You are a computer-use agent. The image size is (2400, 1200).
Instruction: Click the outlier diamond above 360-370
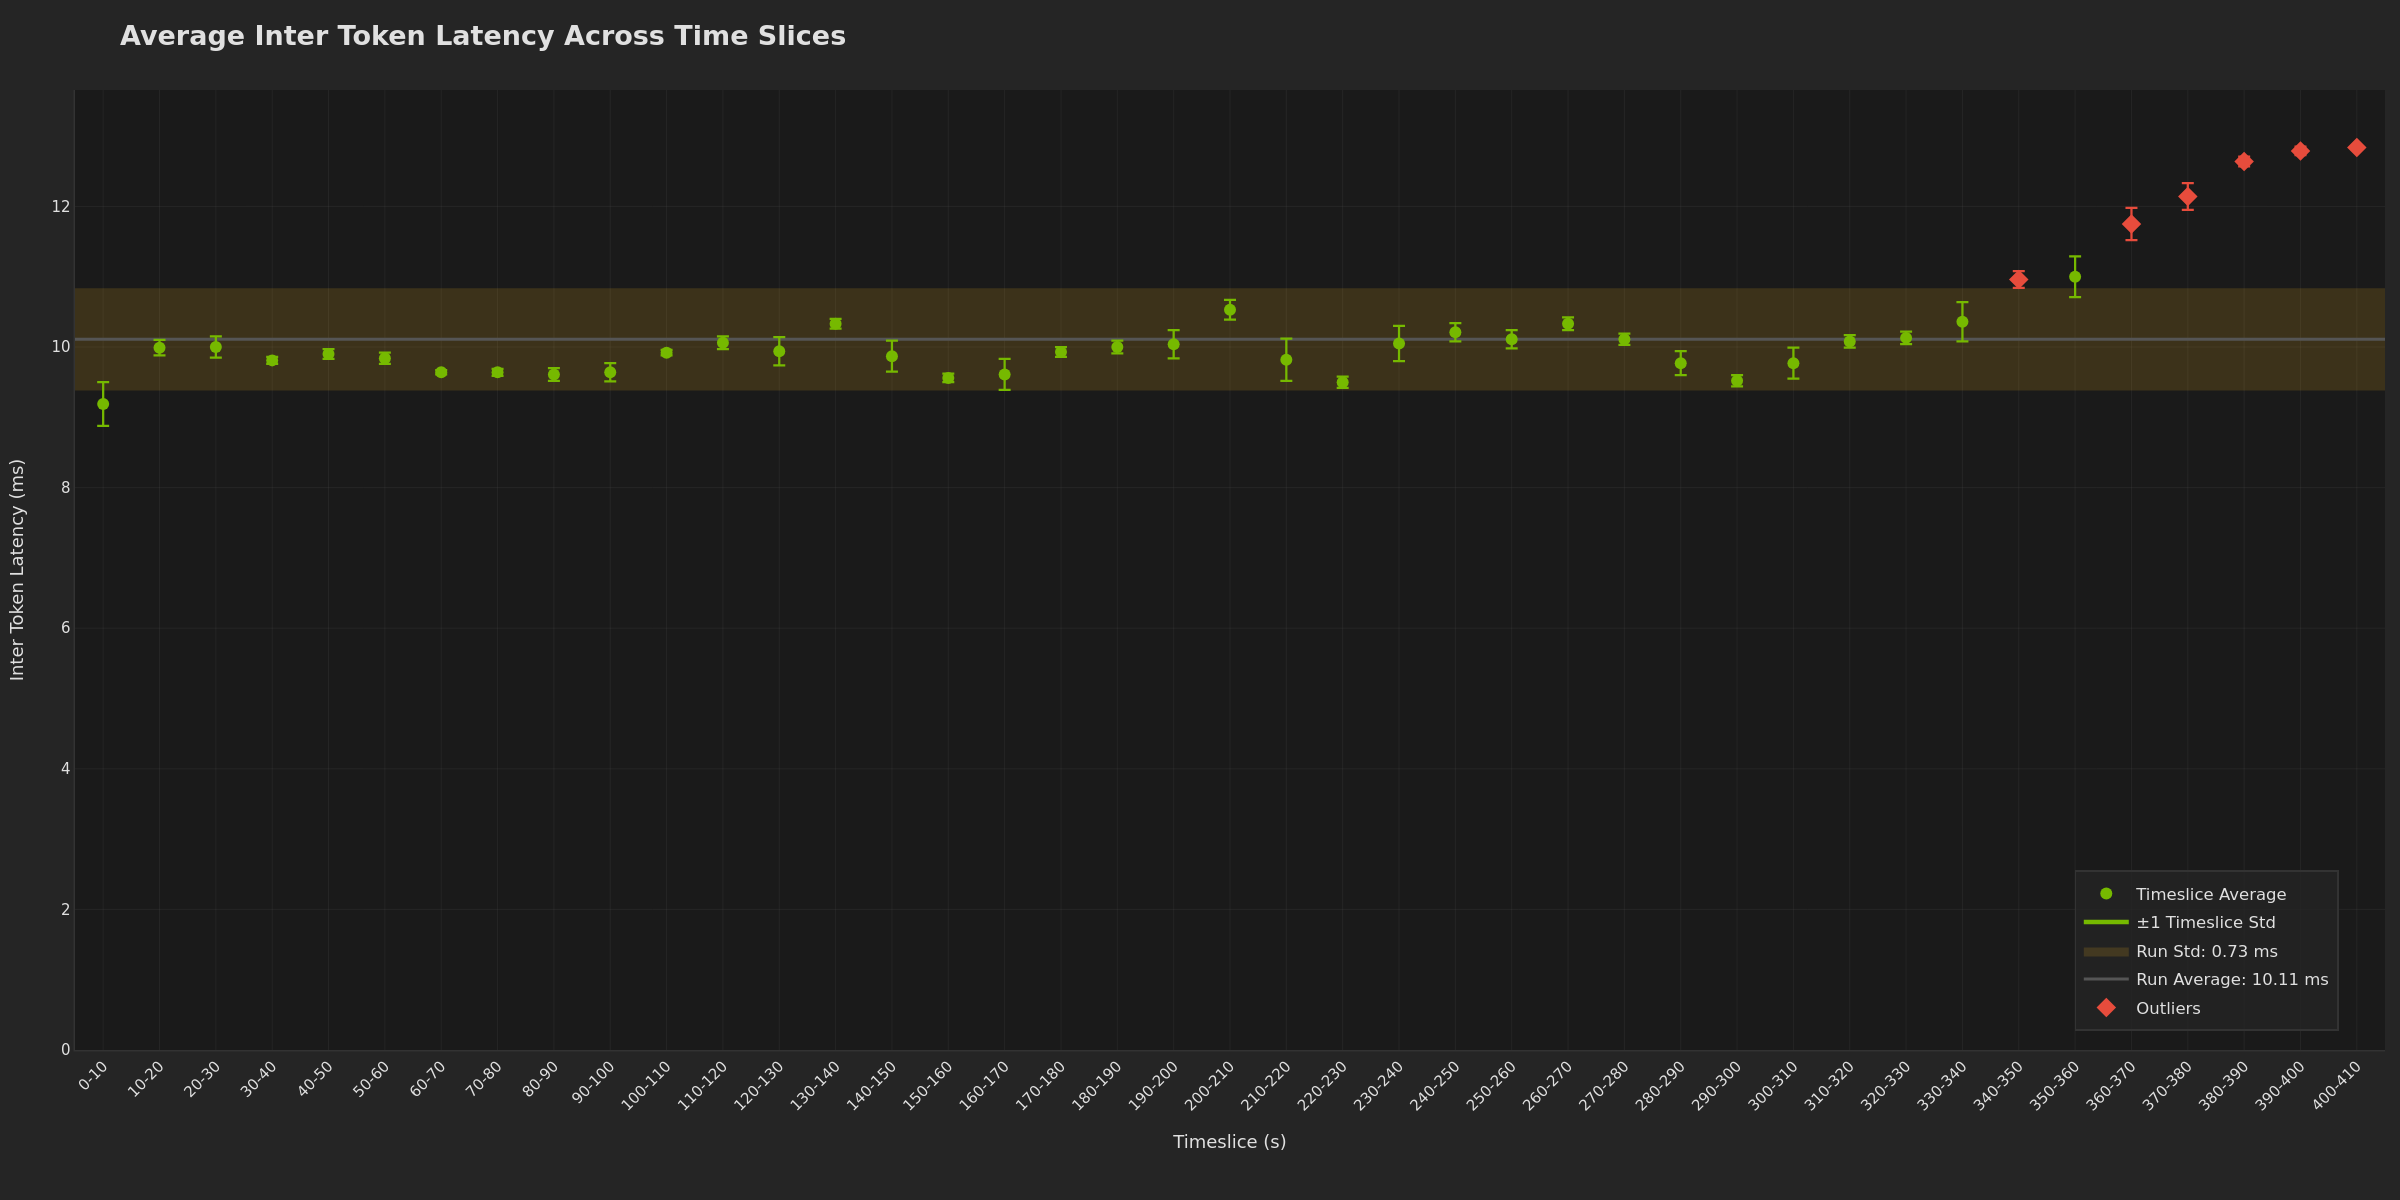tap(2129, 223)
